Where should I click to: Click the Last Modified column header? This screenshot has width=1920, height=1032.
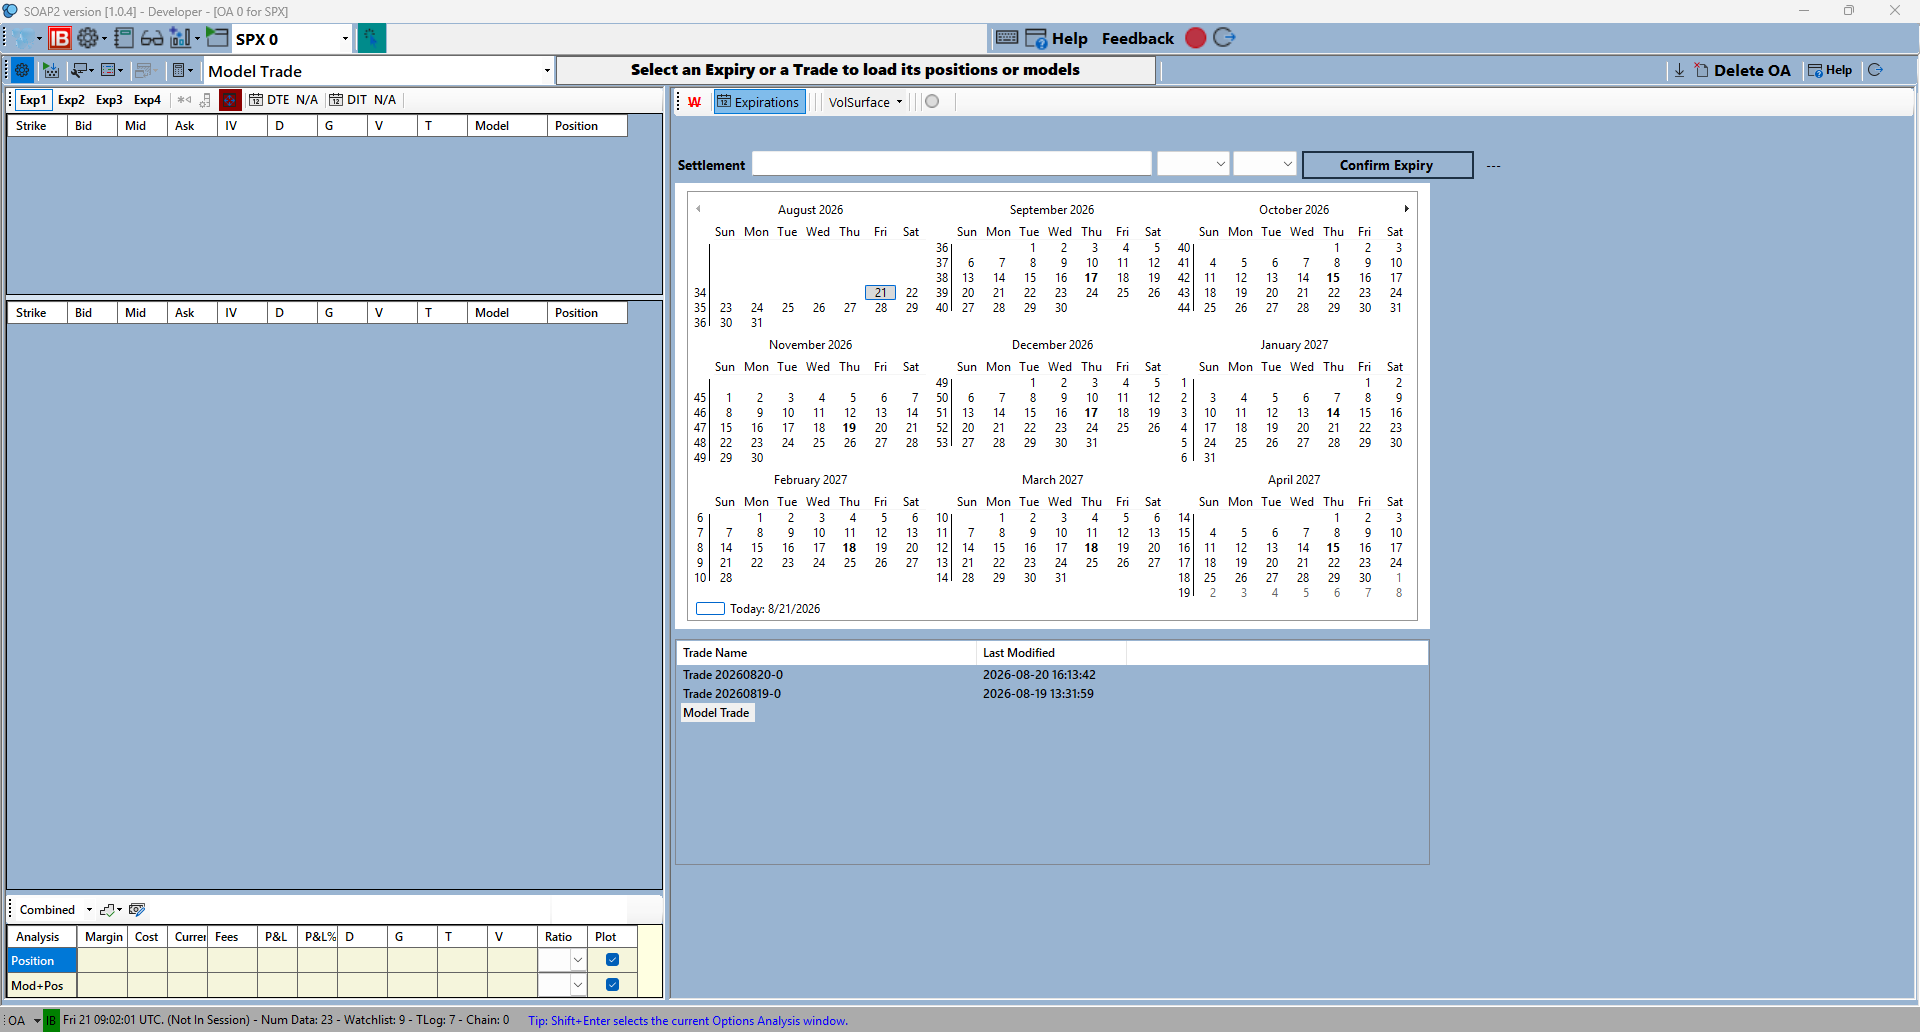pyautogui.click(x=1051, y=653)
